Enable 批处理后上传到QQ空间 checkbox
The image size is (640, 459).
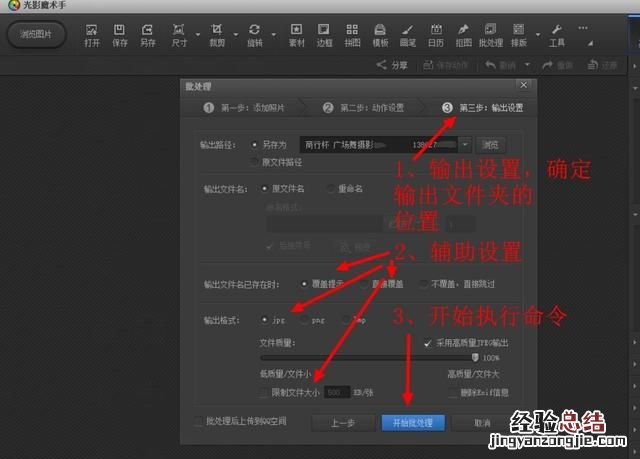(x=198, y=421)
